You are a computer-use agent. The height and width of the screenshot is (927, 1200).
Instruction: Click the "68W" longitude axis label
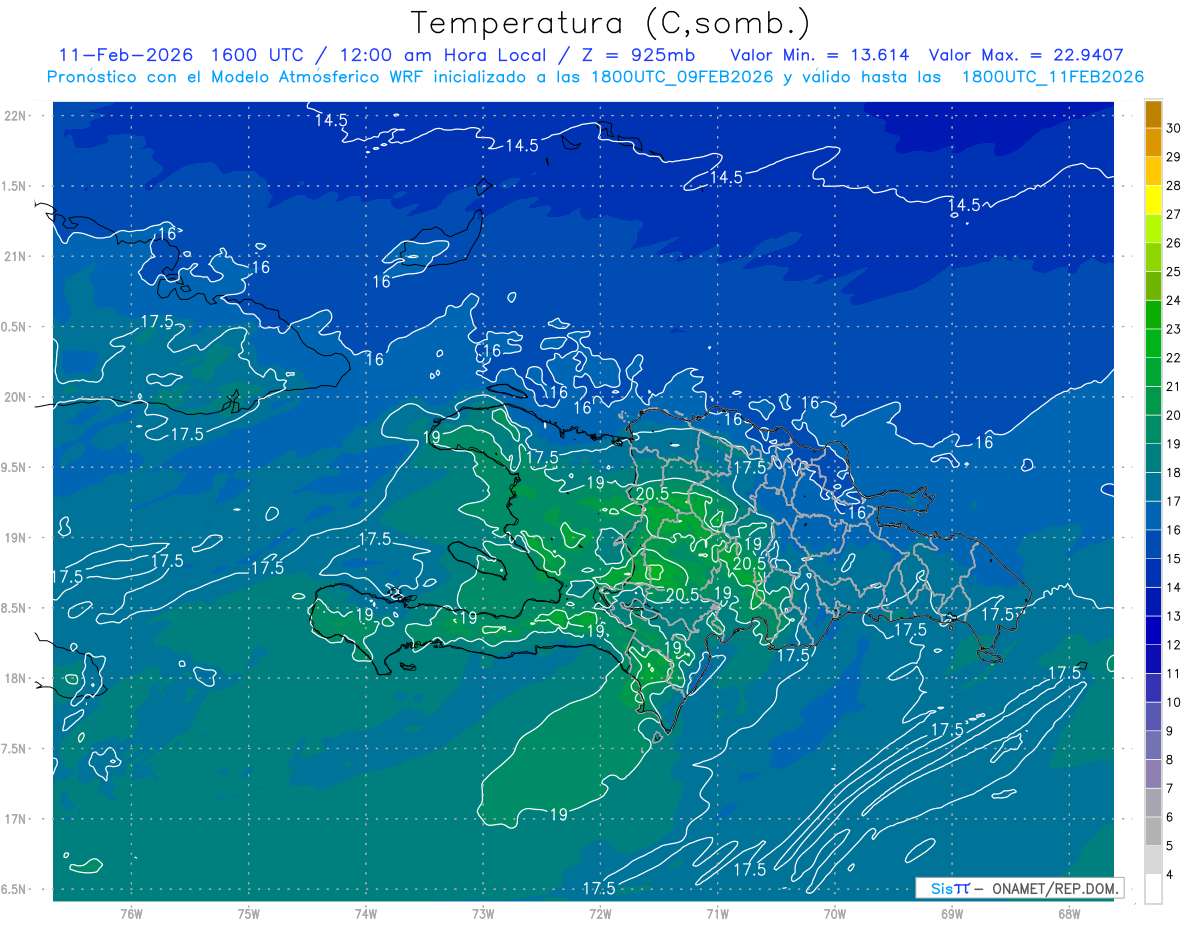1069,914
